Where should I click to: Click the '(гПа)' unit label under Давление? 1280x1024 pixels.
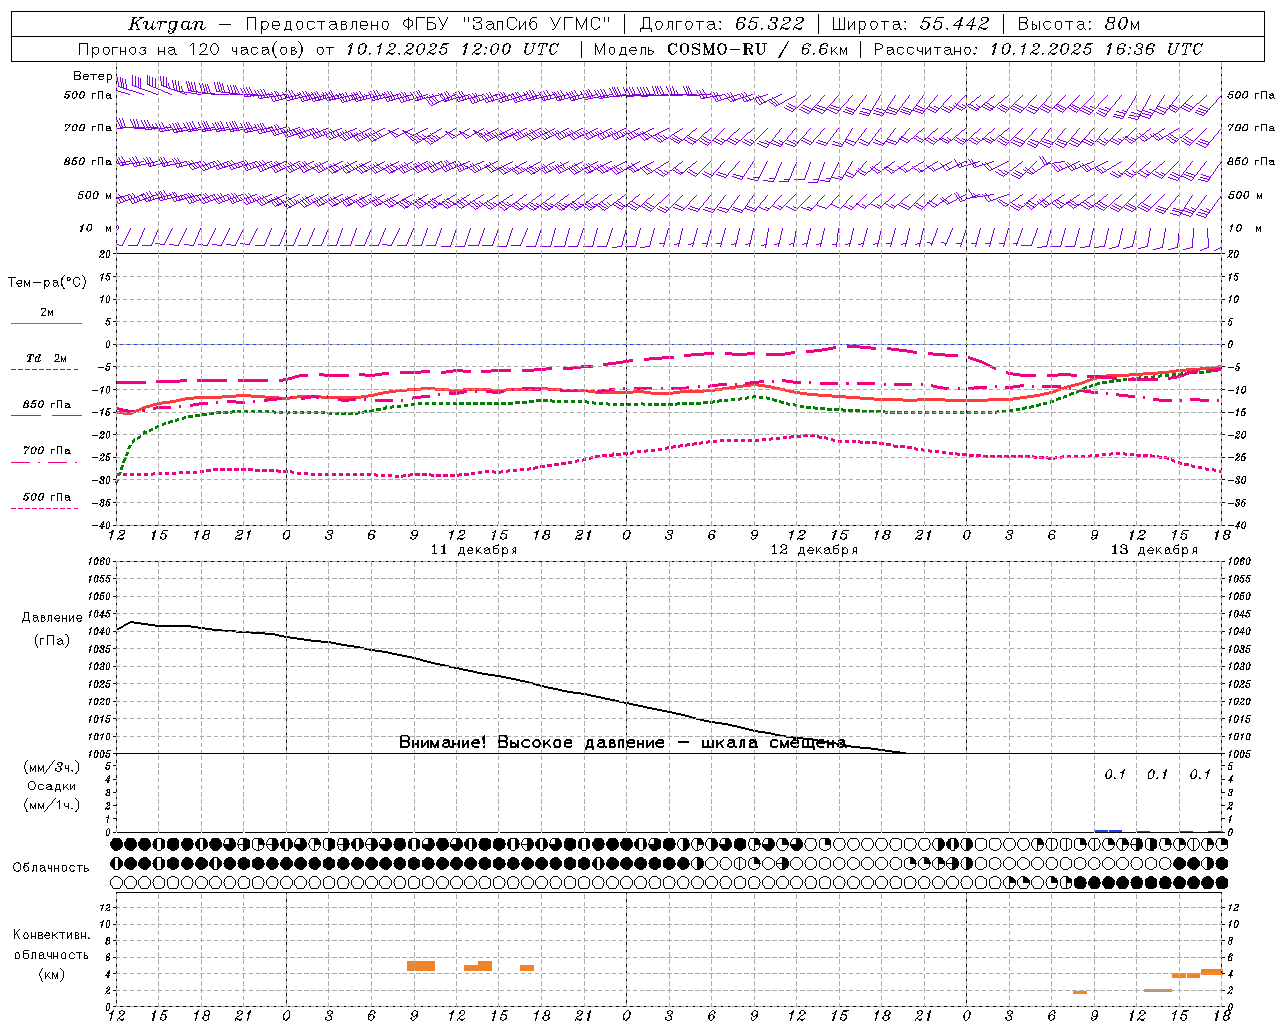point(52,640)
